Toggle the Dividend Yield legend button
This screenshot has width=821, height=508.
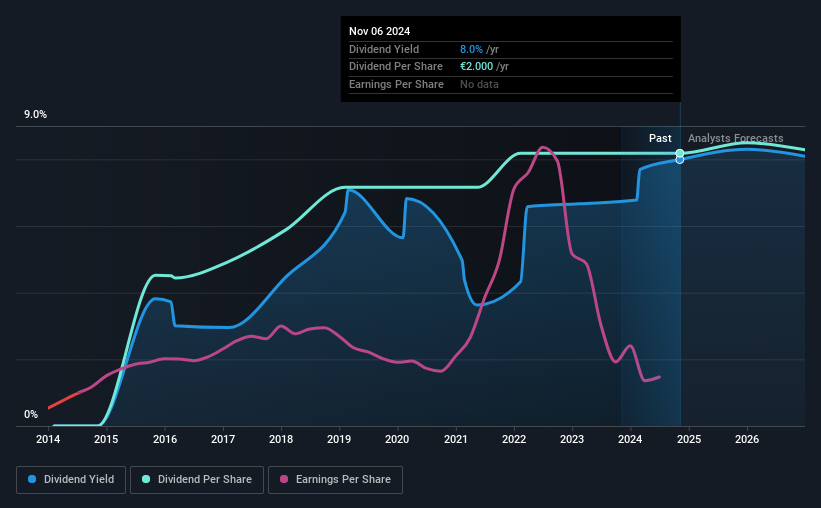point(71,480)
